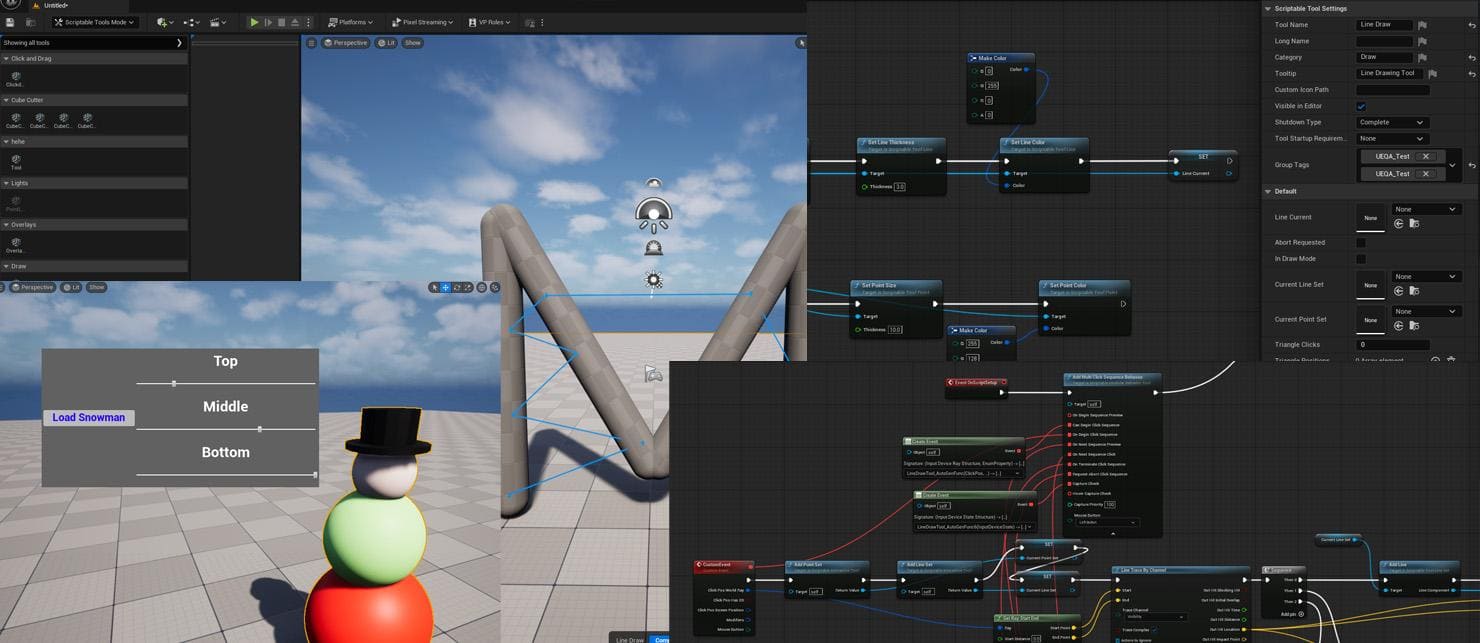This screenshot has height=643, width=1480.
Task: Open the Shutdown Type dropdown
Action: [x=1392, y=122]
